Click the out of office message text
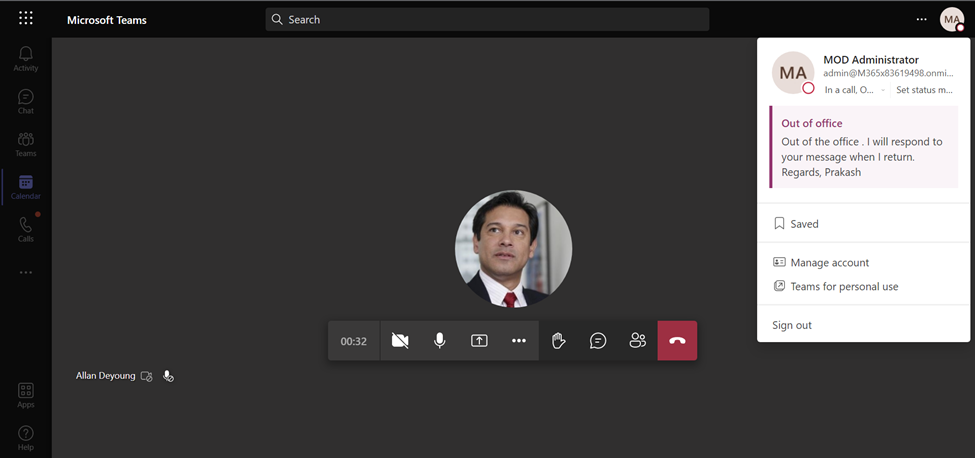 [862, 157]
